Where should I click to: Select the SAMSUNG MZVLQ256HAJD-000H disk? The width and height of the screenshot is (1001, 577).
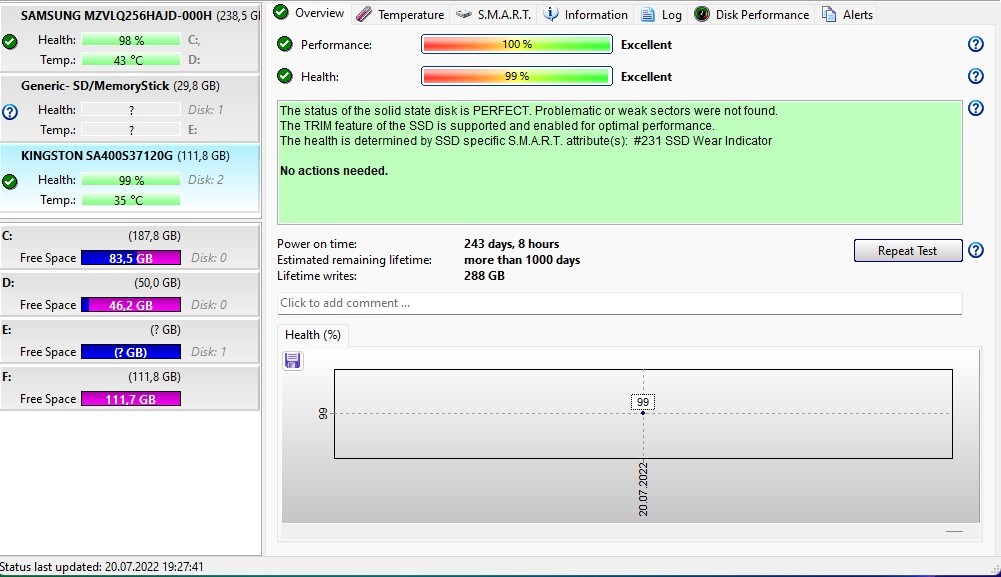coord(130,37)
